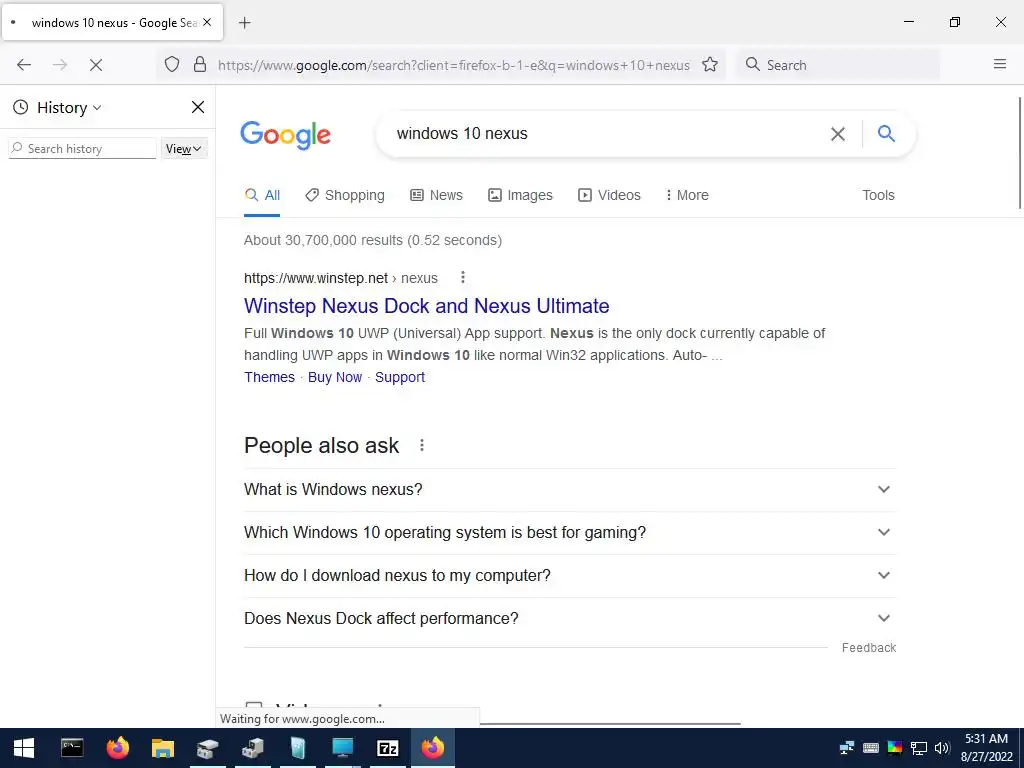Click winstep.net result URL breadcrumb
Screen dimensions: 1024x768
(341, 278)
